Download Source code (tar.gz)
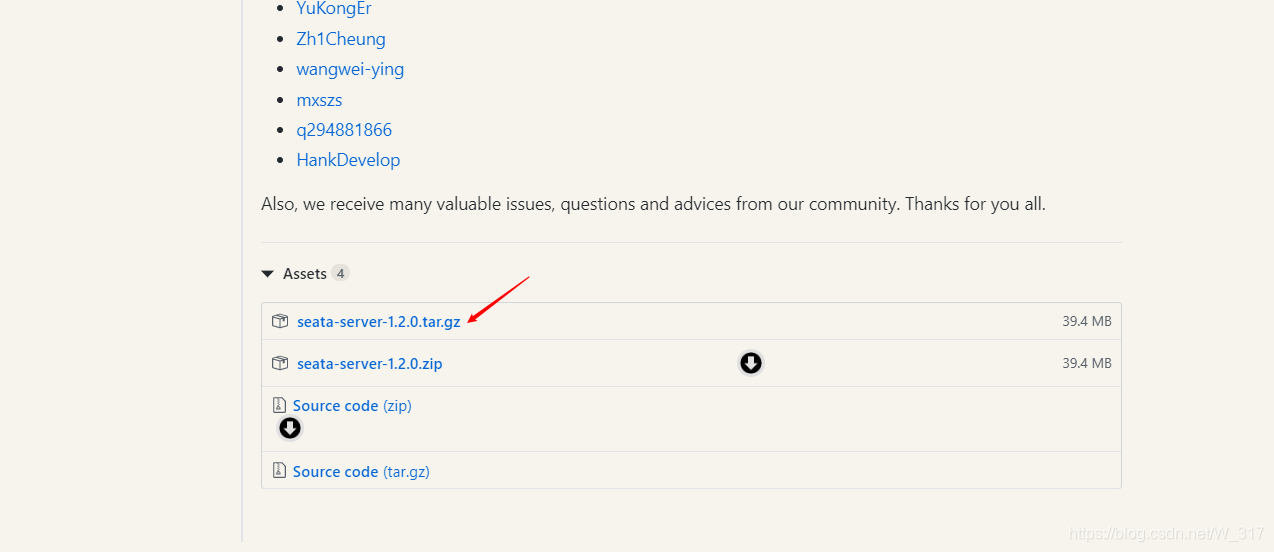This screenshot has height=552, width=1274. 361,472
